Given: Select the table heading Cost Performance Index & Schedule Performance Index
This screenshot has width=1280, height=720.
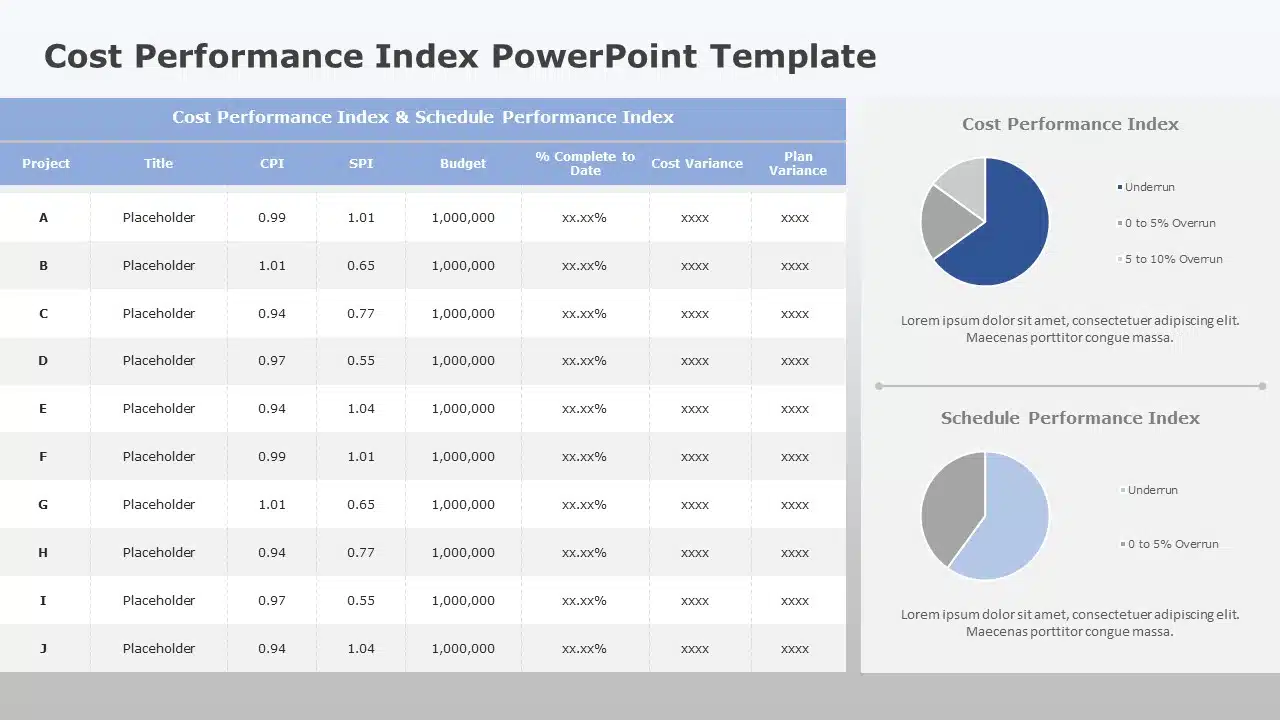Looking at the screenshot, I should tap(423, 117).
